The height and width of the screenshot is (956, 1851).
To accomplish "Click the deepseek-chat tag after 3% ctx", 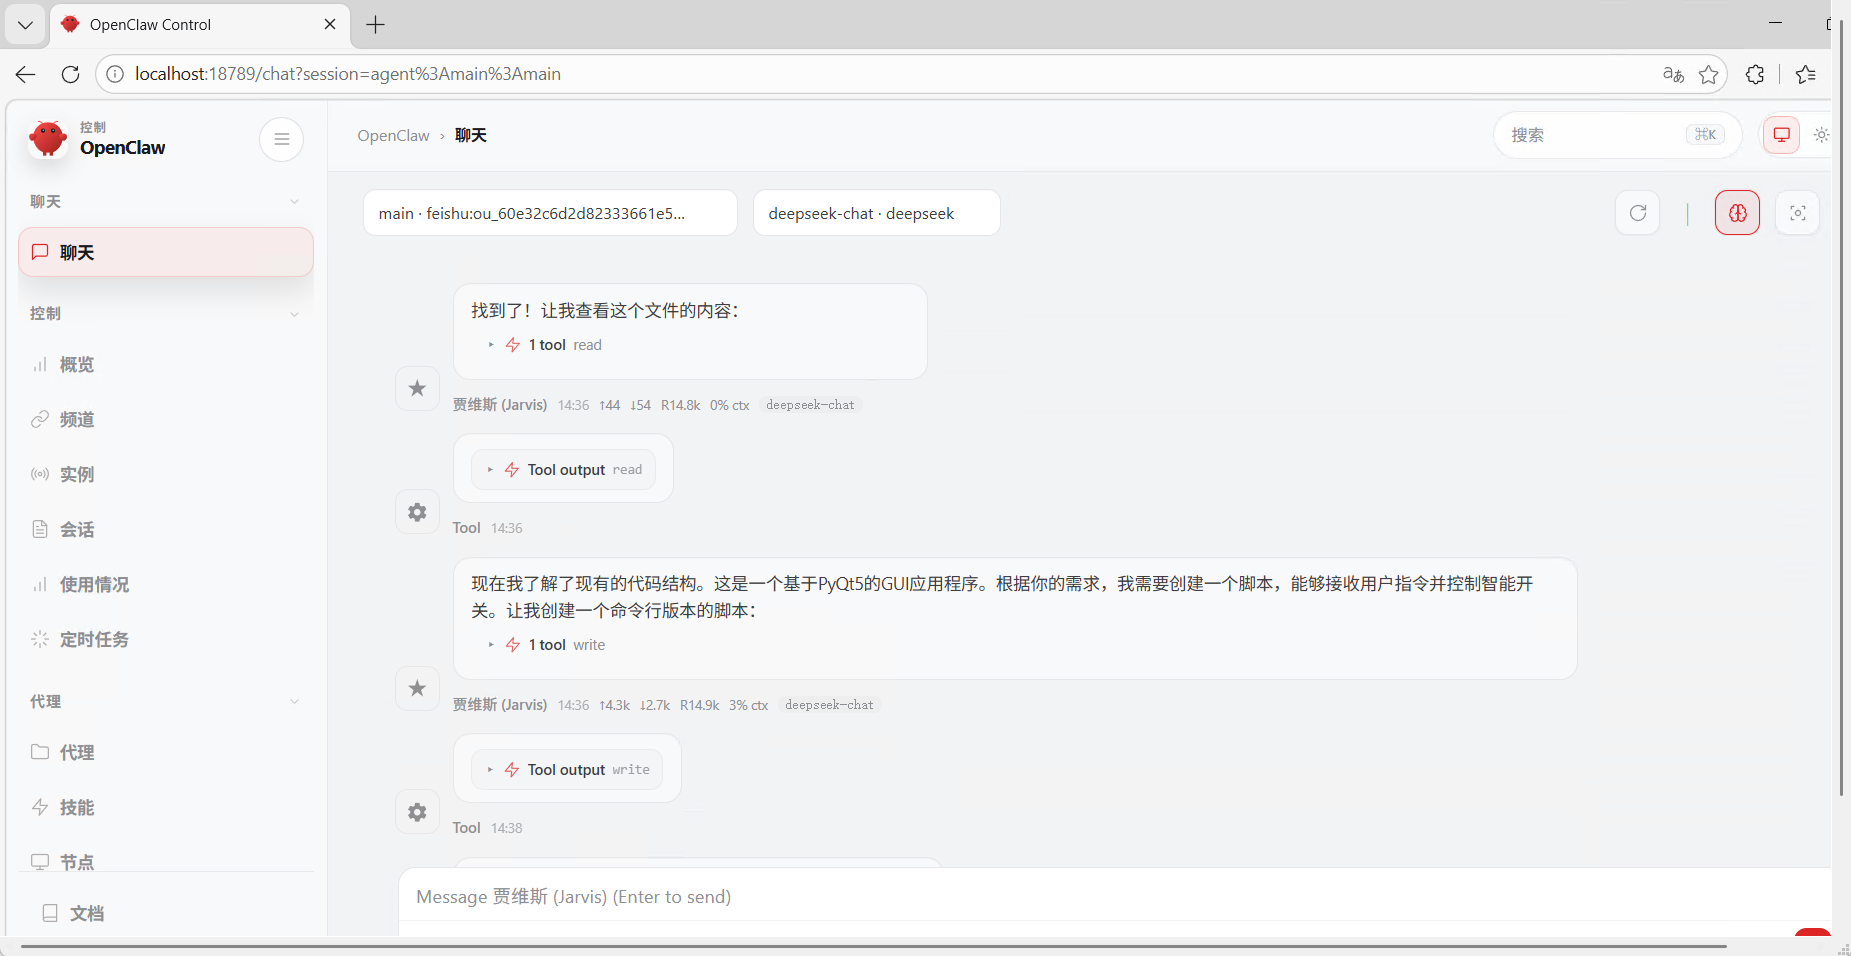I will coord(829,705).
